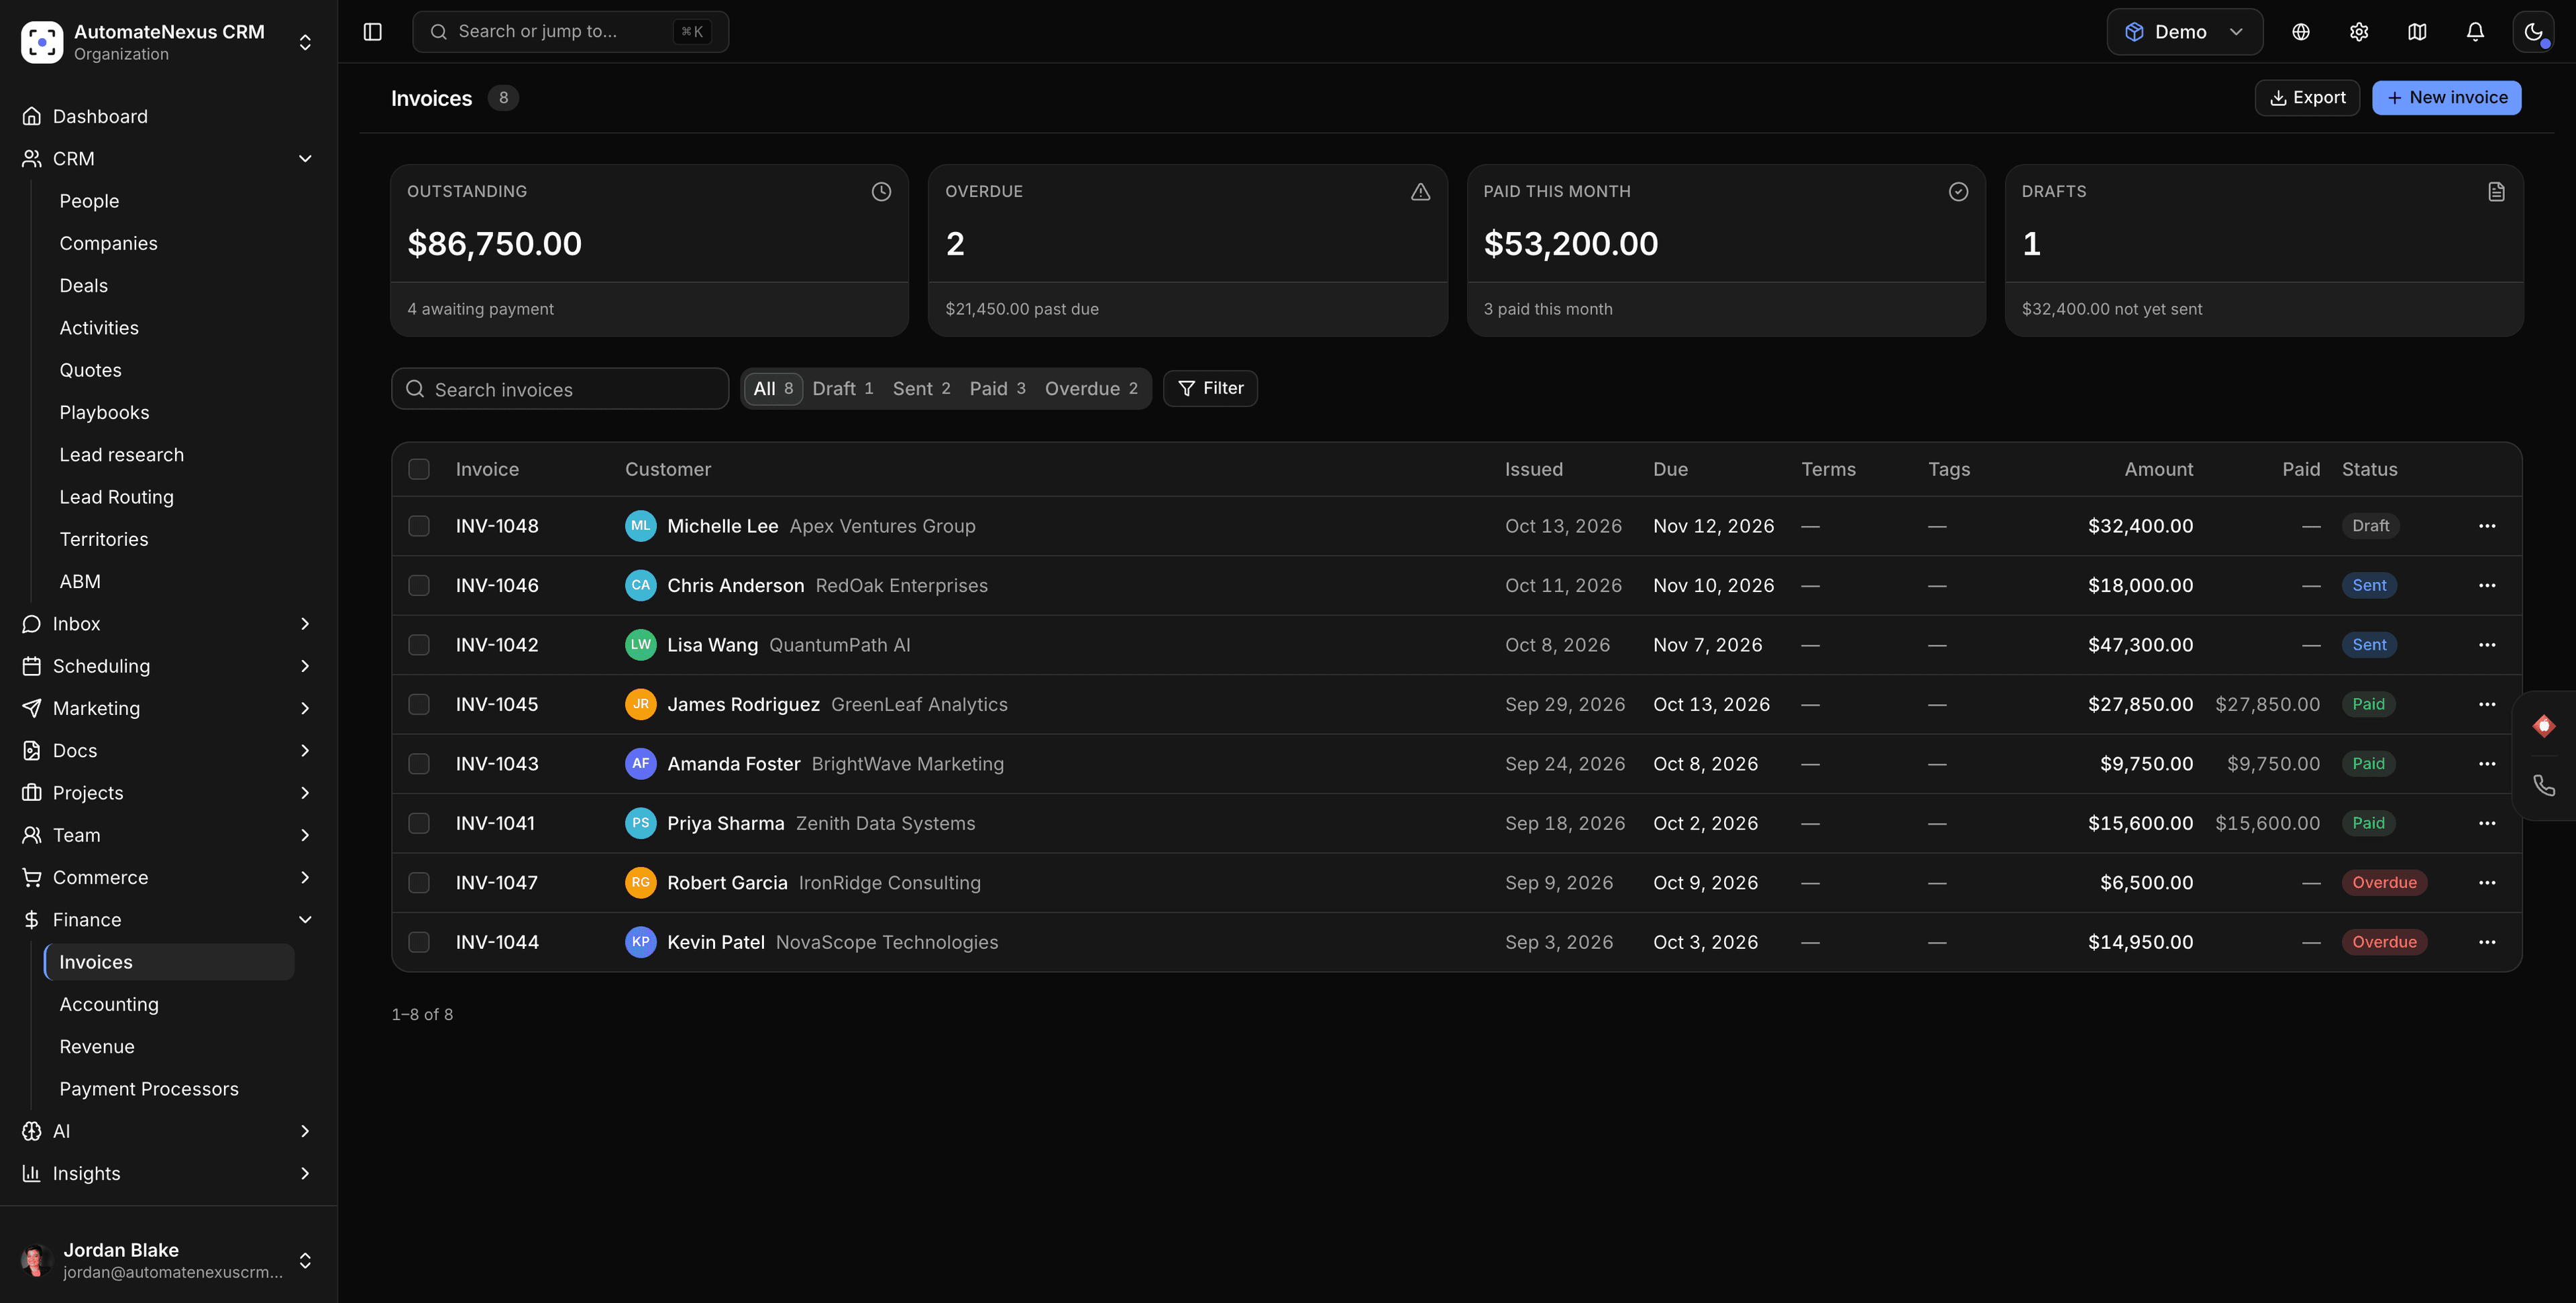Check the INV-1041 row checkbox
Viewport: 2576px width, 1303px height.
418,824
